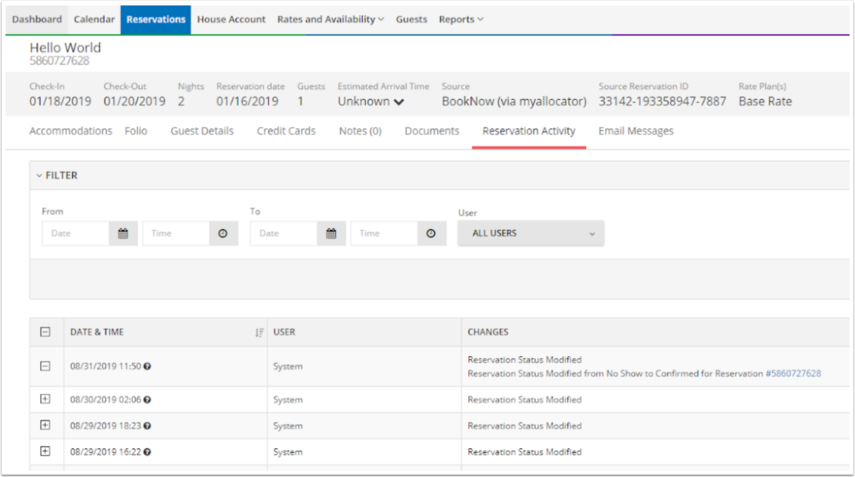Open the From date calendar picker icon

(x=123, y=233)
